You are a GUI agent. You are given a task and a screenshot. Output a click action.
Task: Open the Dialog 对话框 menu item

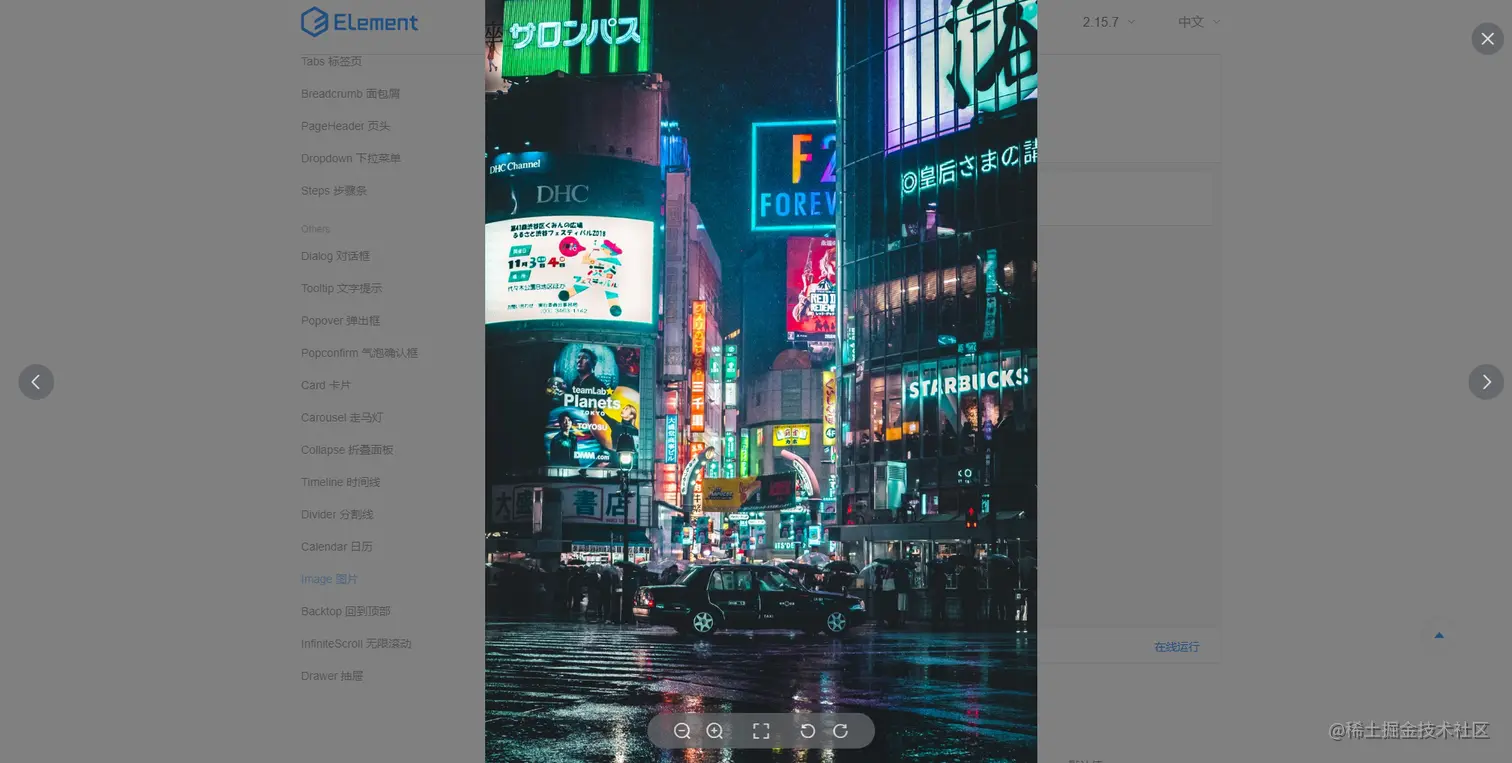[336, 256]
